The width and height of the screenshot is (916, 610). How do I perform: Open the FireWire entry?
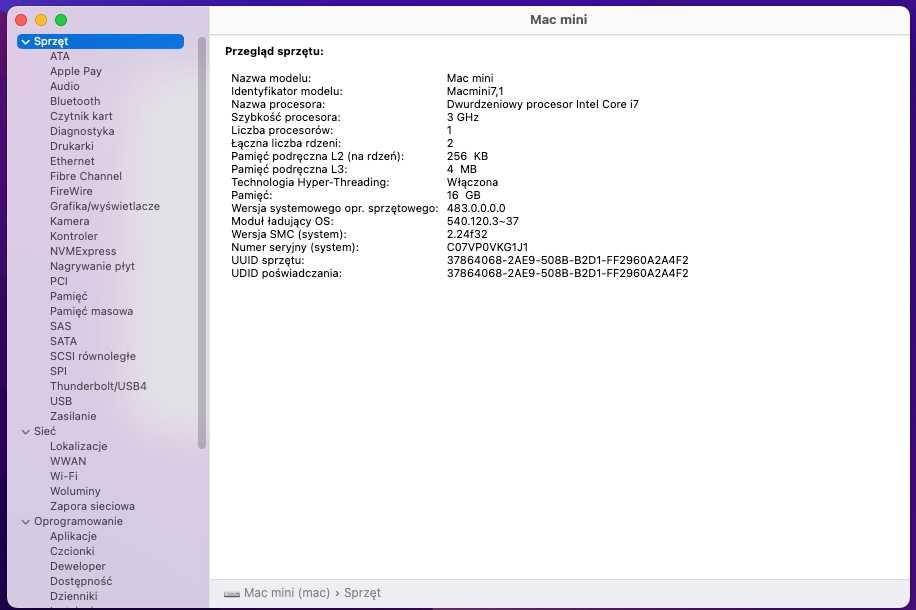pyautogui.click(x=71, y=191)
